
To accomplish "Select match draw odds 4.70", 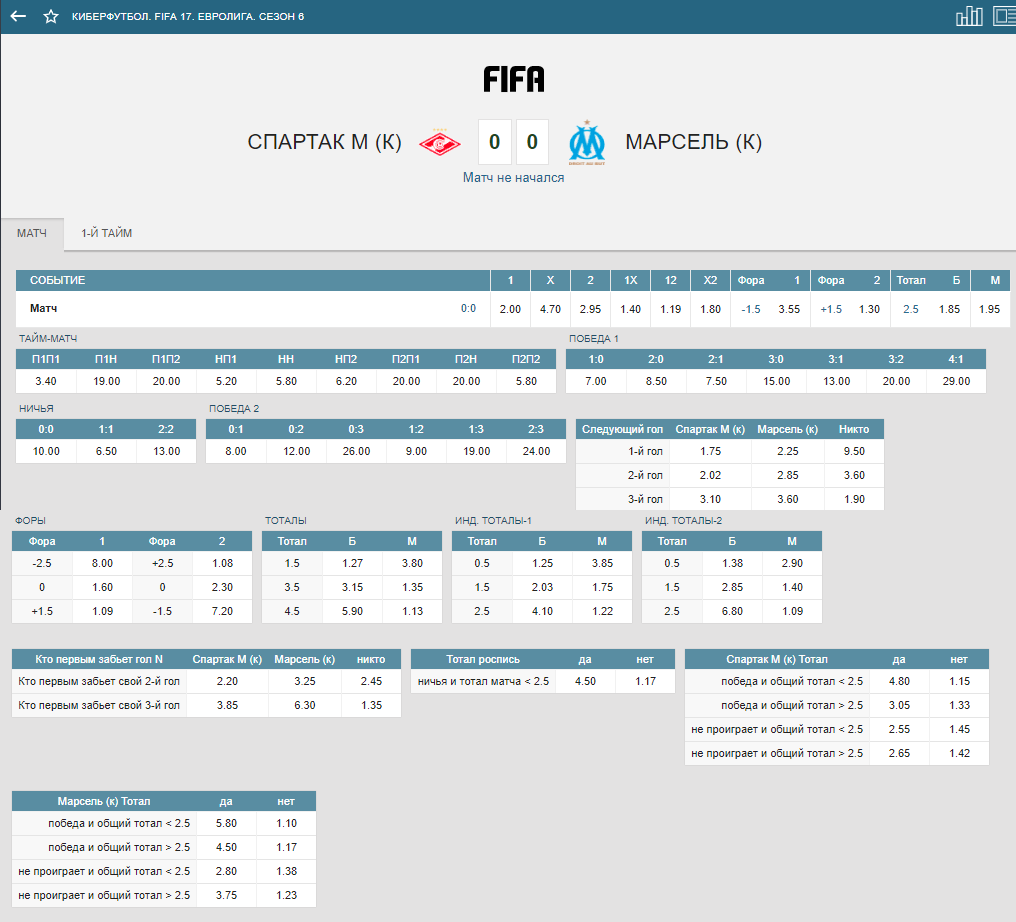I will pos(550,309).
